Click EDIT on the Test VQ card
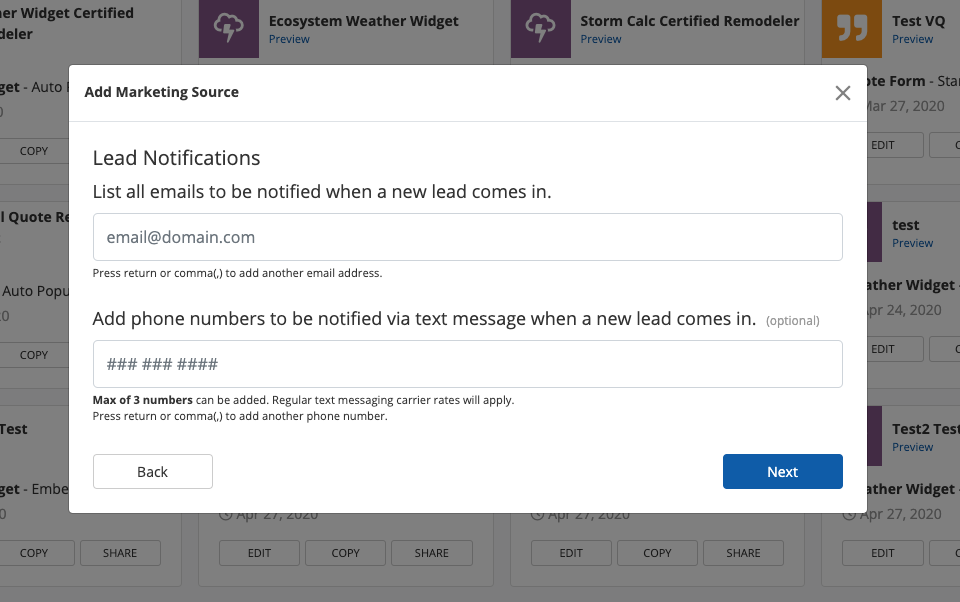Image resolution: width=960 pixels, height=602 pixels. [882, 145]
